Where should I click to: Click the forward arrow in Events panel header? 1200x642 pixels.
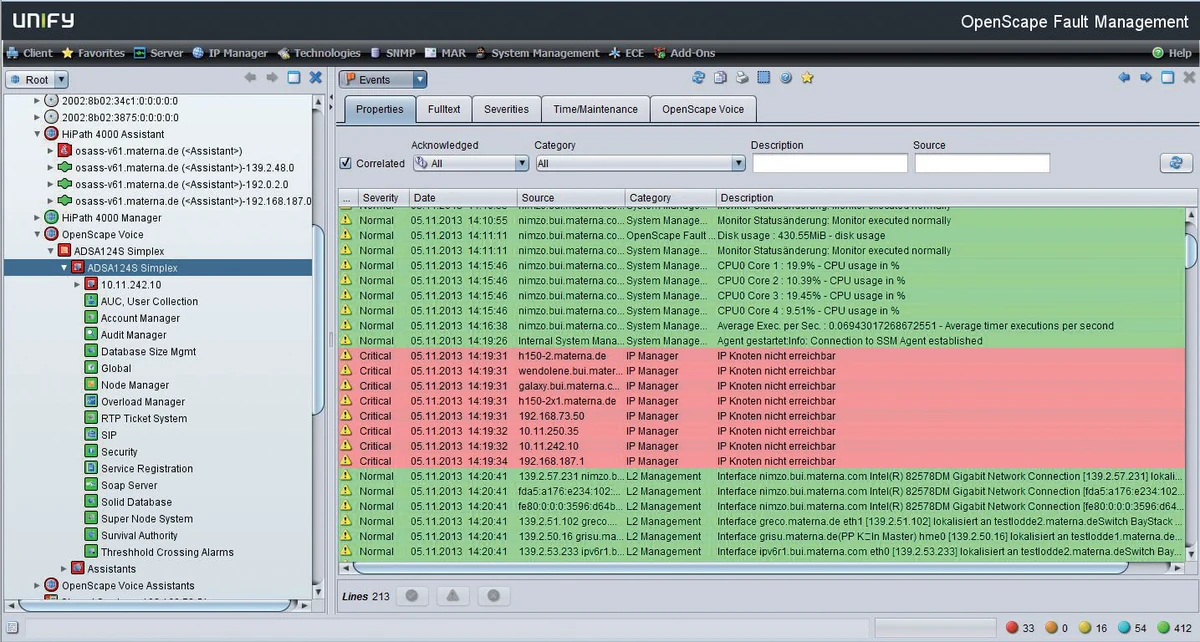tap(1146, 78)
